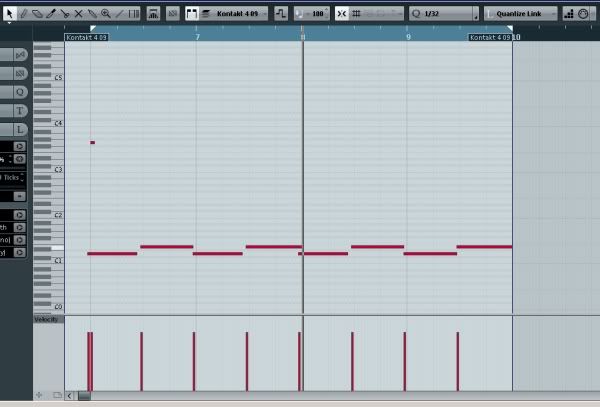The image size is (600, 407).
Task: Click the add controller lane plus button
Action: coord(40,395)
